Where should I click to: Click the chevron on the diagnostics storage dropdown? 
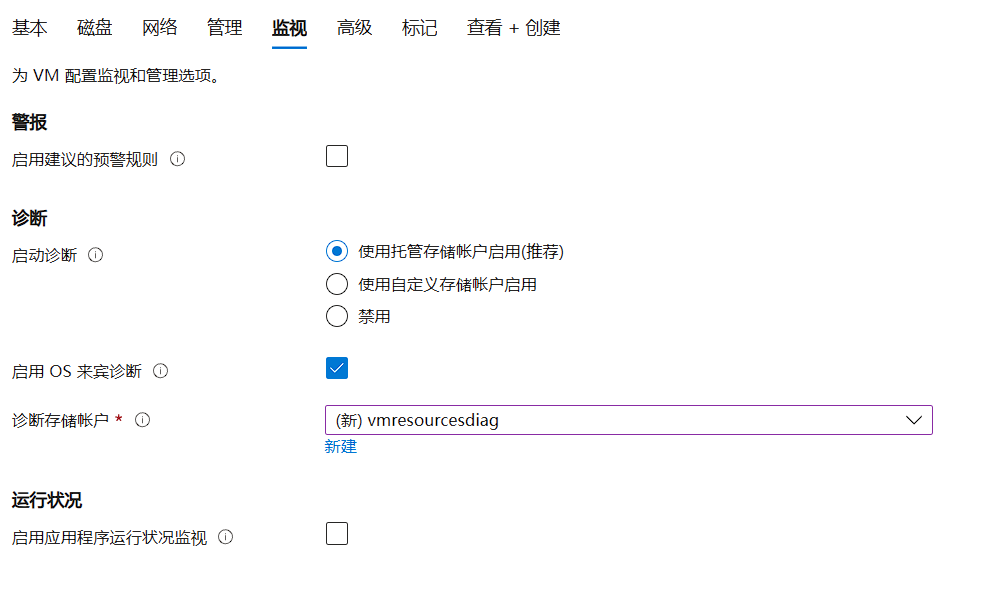tap(914, 419)
